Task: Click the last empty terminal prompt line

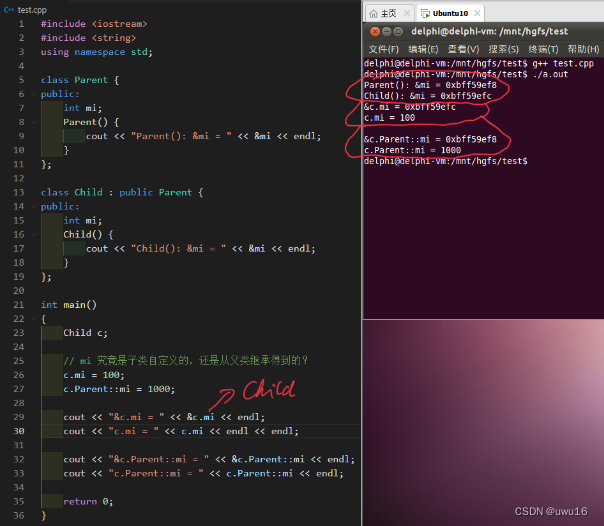Action: [446, 161]
